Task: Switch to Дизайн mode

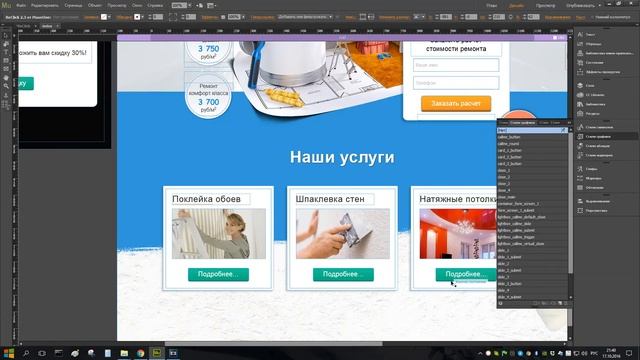Action: pyautogui.click(x=516, y=6)
